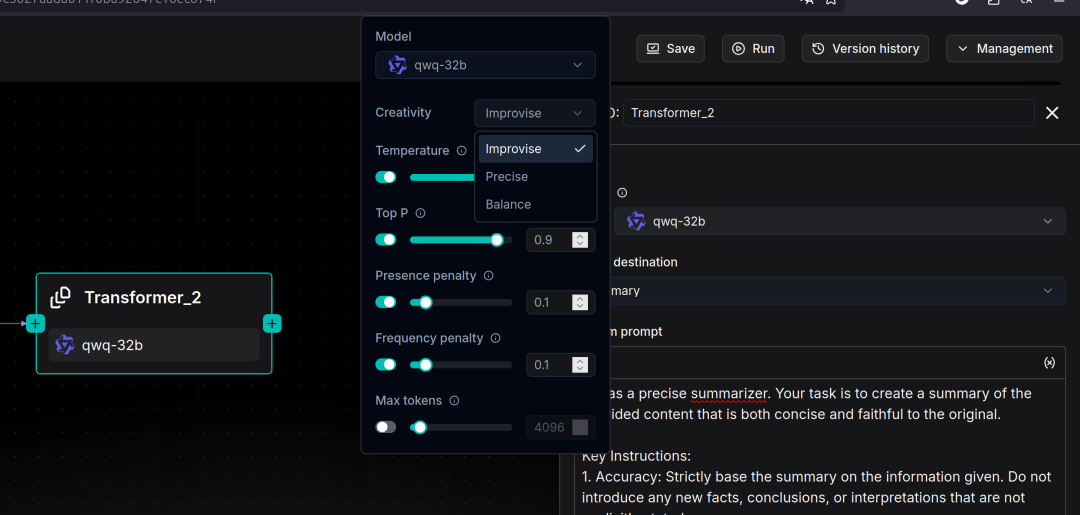The height and width of the screenshot is (515, 1080).
Task: Edit the Transformer_2 ID field
Action: point(829,113)
